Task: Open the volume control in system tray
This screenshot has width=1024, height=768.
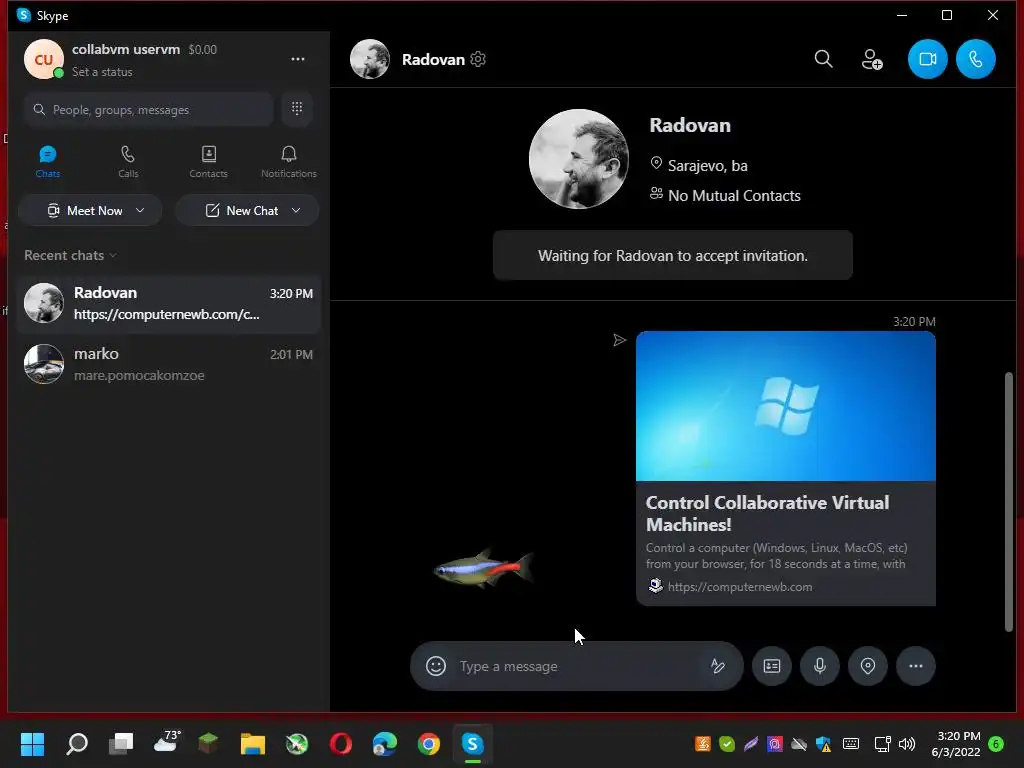Action: pyautogui.click(x=906, y=744)
